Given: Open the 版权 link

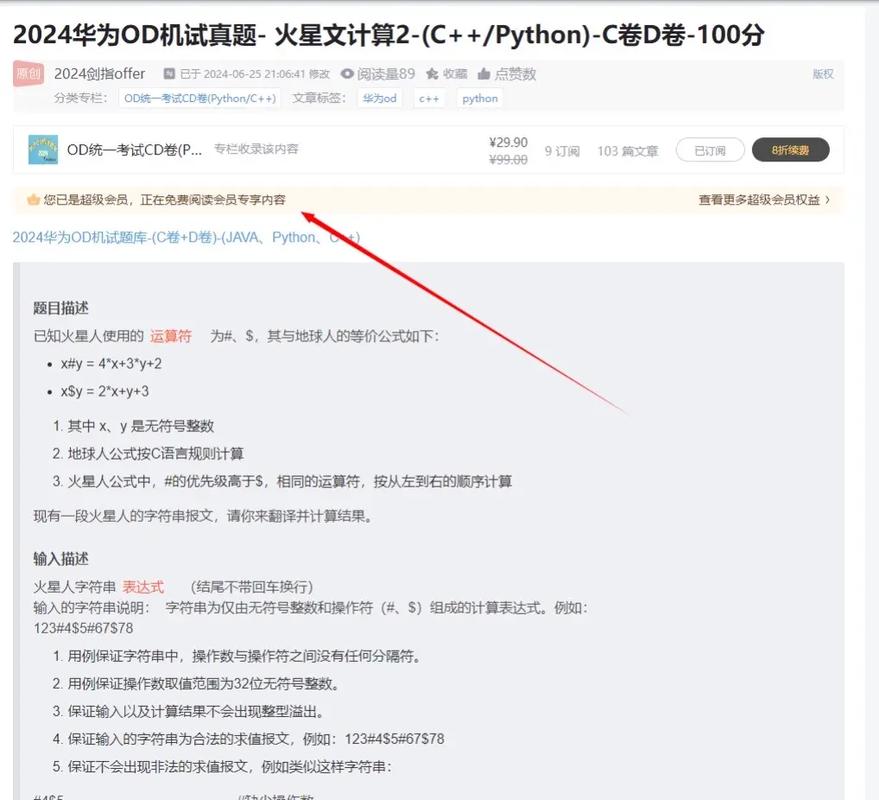Looking at the screenshot, I should (x=823, y=73).
